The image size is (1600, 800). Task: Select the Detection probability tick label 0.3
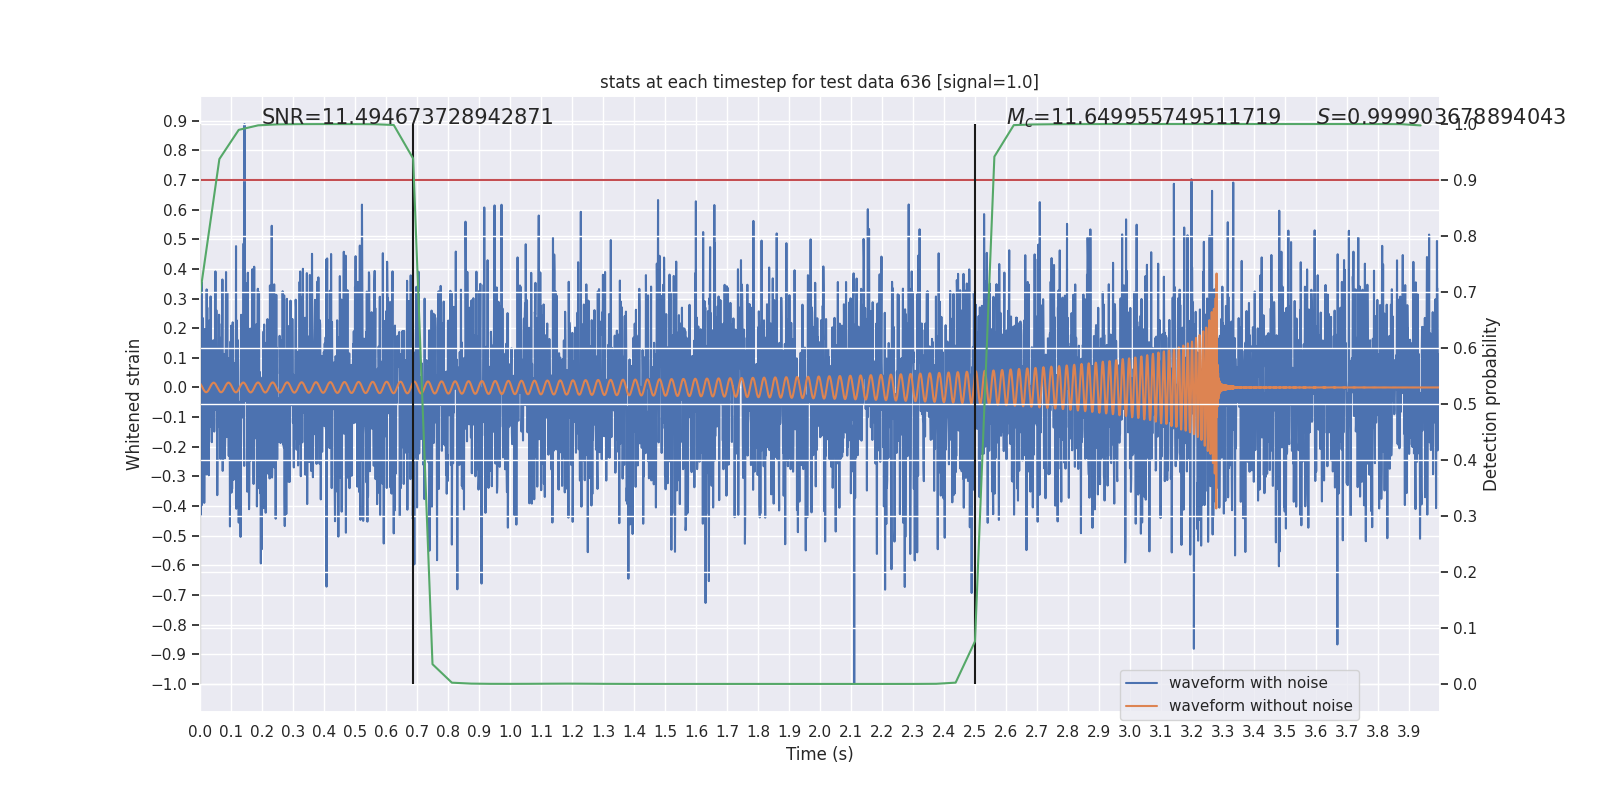1465,517
